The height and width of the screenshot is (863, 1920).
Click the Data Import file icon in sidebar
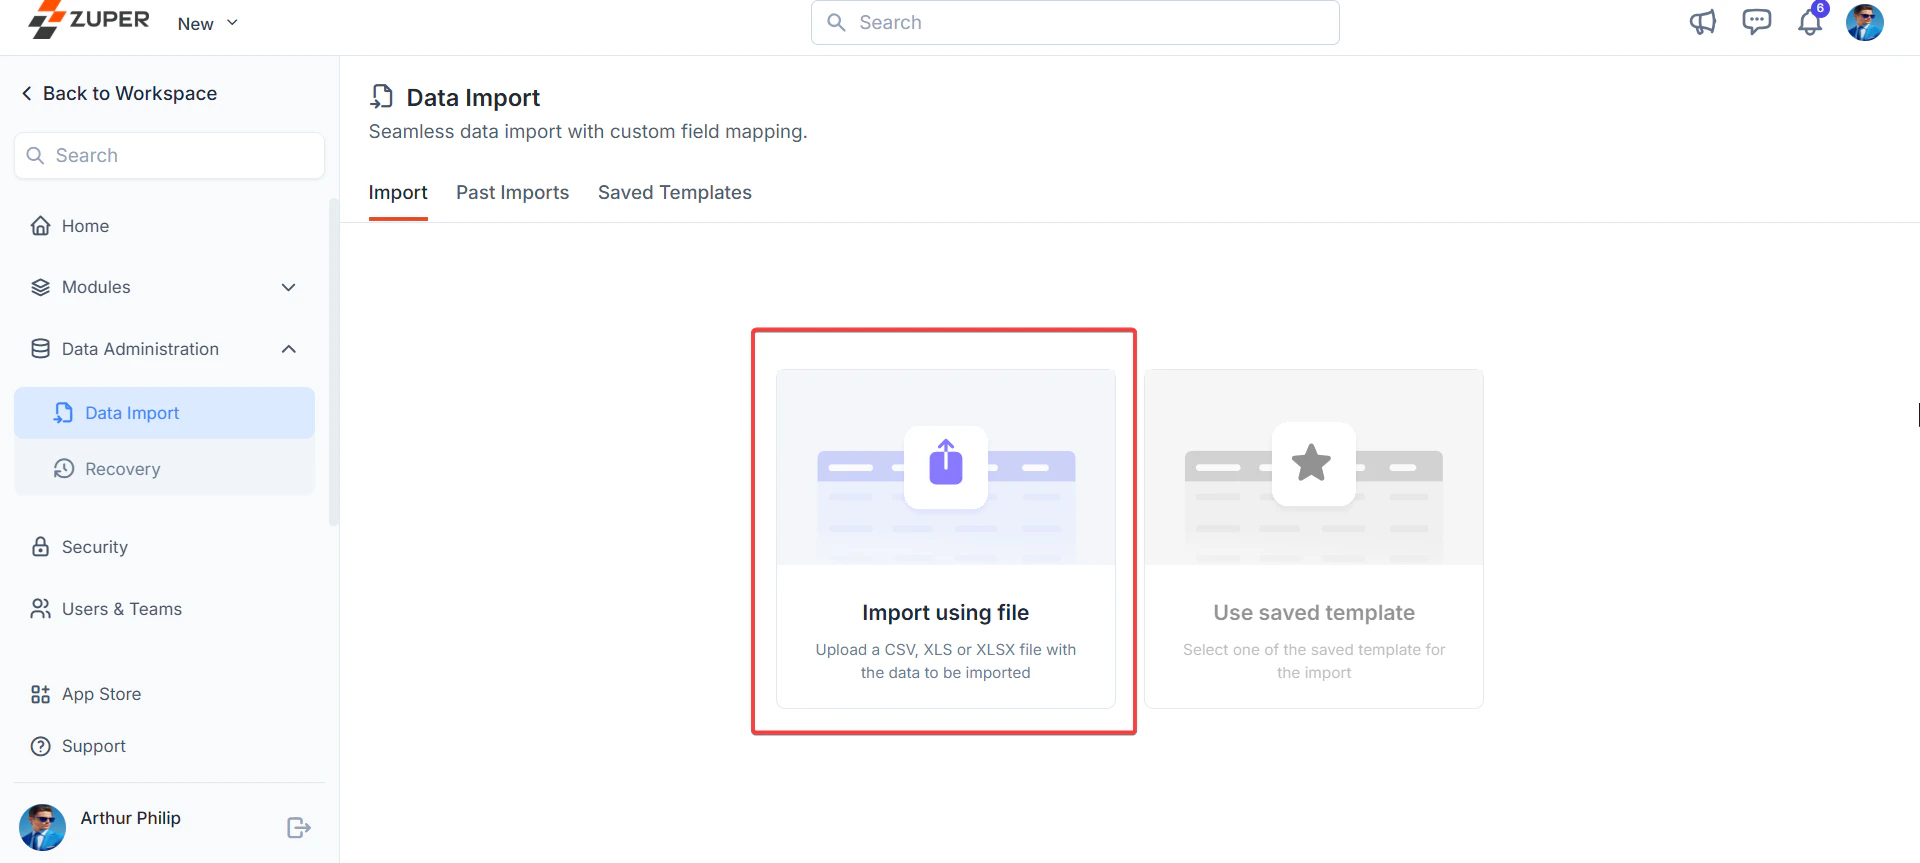click(x=63, y=413)
